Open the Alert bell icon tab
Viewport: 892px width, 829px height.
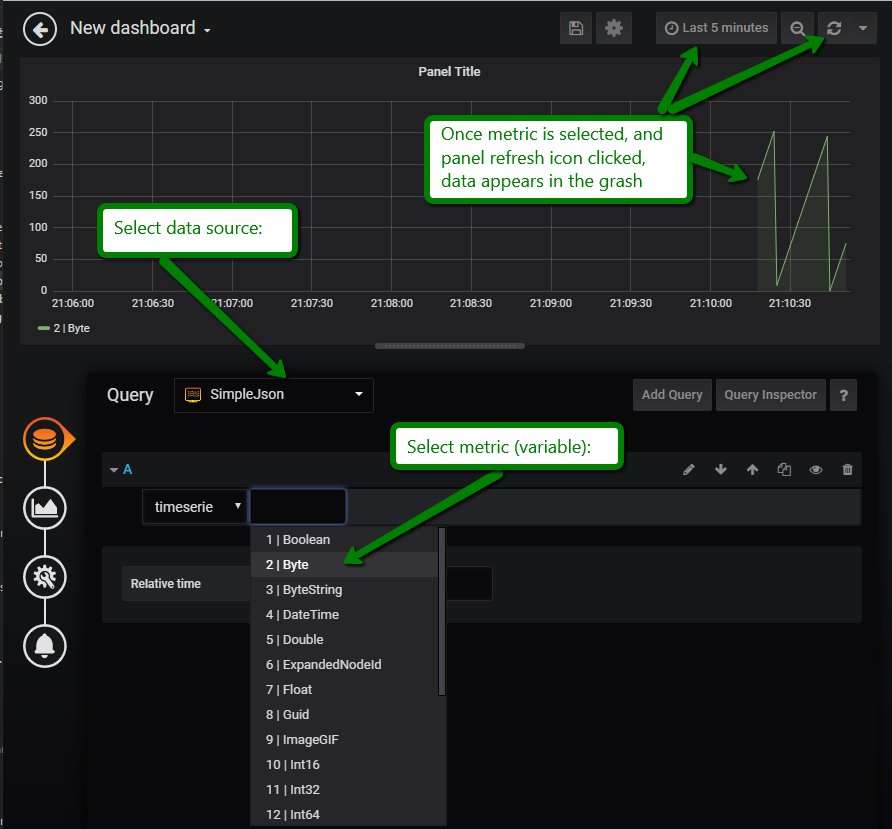[x=45, y=645]
